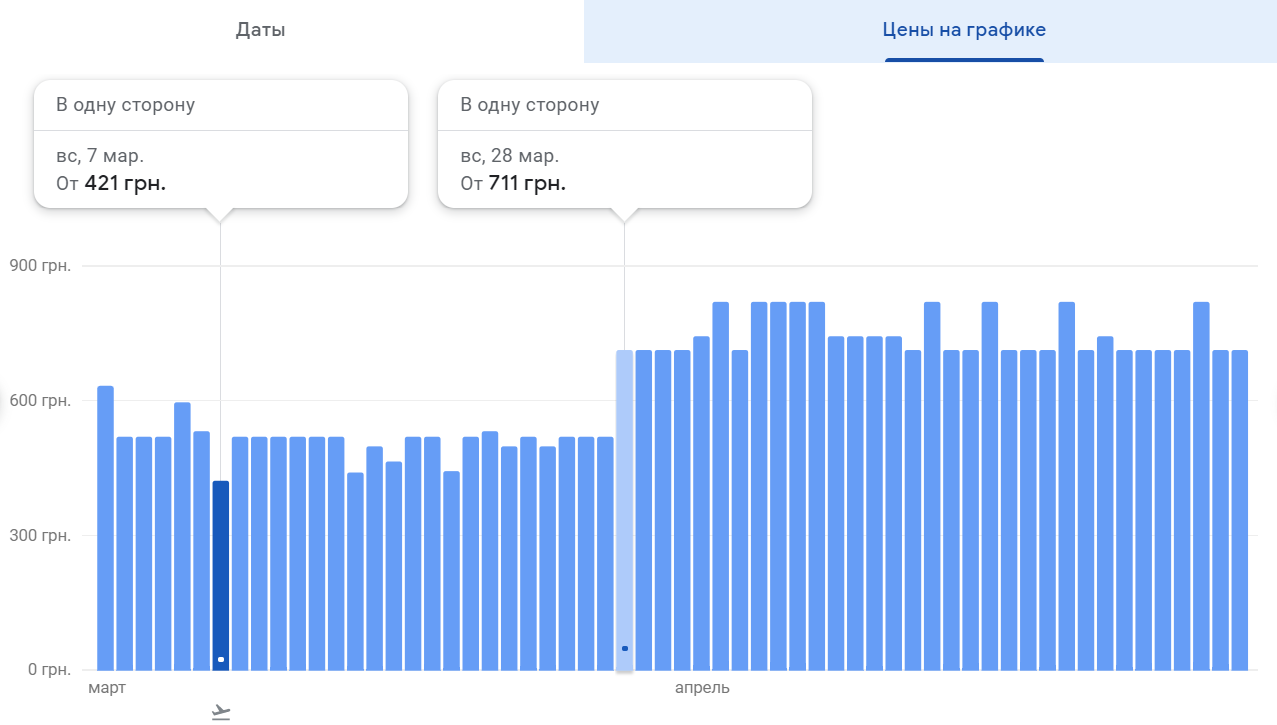Click the 711 грн. price tooltip card
1277x725 pixels.
(625, 144)
